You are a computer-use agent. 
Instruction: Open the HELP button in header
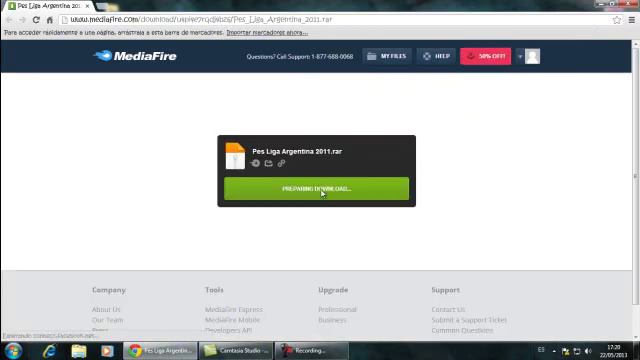(436, 56)
